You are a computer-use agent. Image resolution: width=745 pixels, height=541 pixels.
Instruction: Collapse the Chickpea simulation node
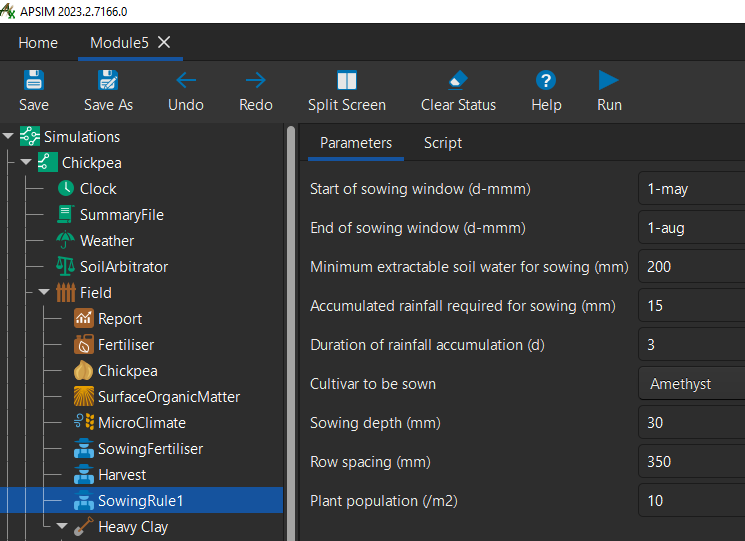(26, 162)
